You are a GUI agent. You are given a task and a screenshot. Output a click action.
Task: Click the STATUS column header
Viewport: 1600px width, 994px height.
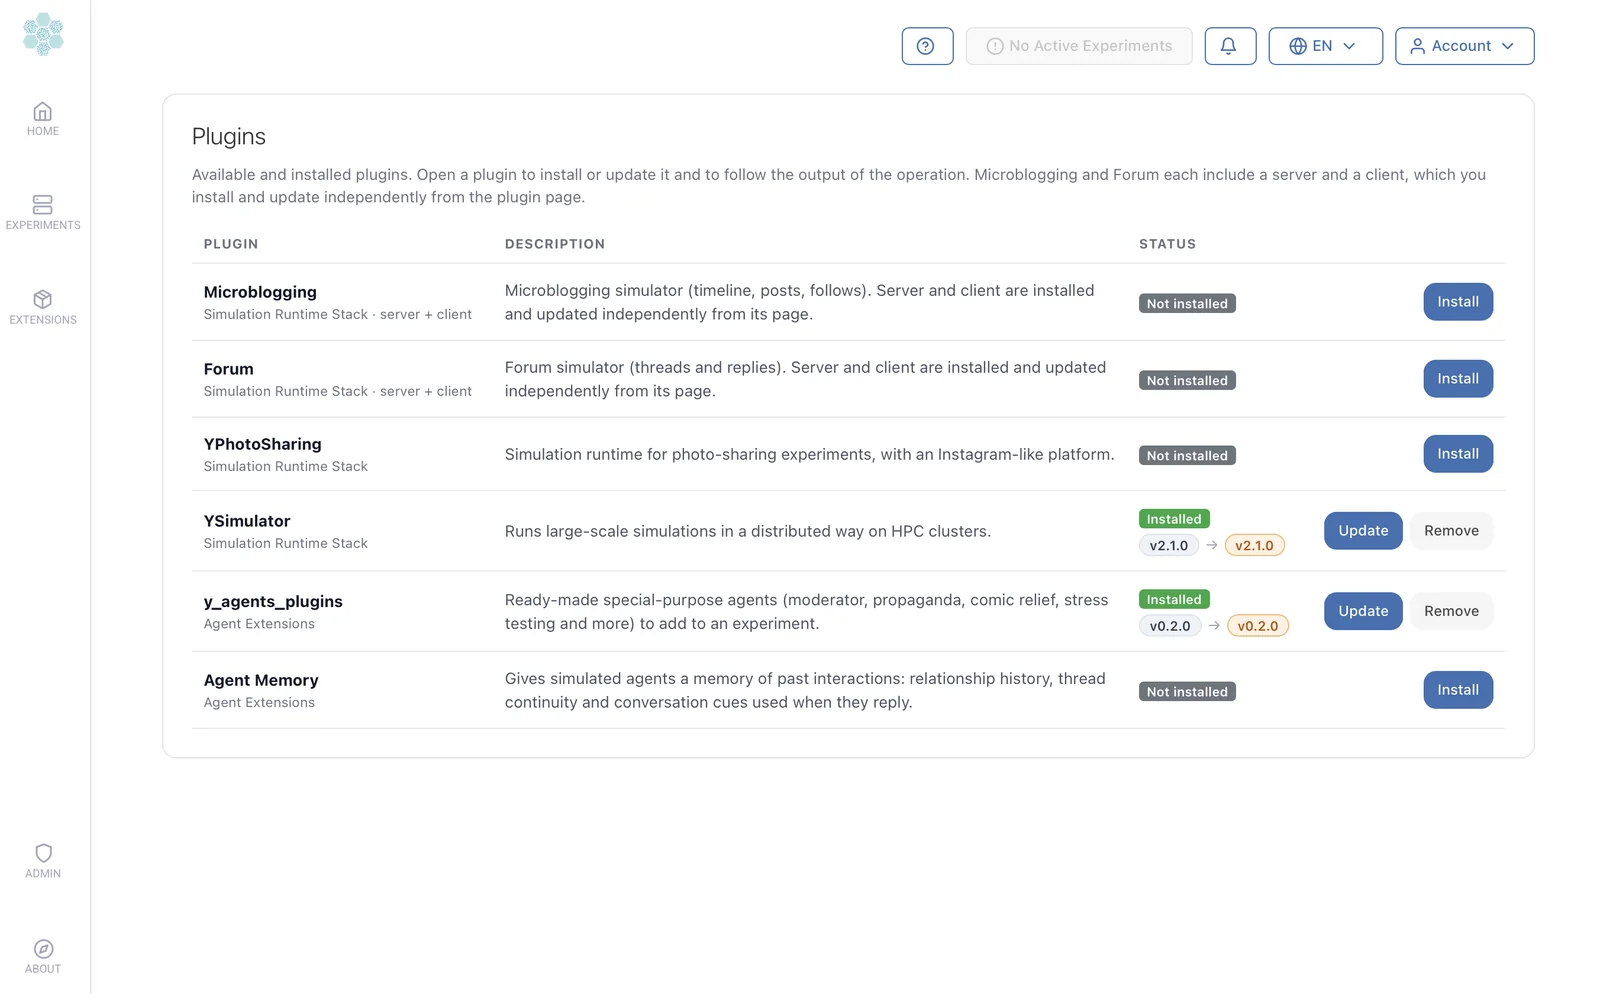point(1168,244)
